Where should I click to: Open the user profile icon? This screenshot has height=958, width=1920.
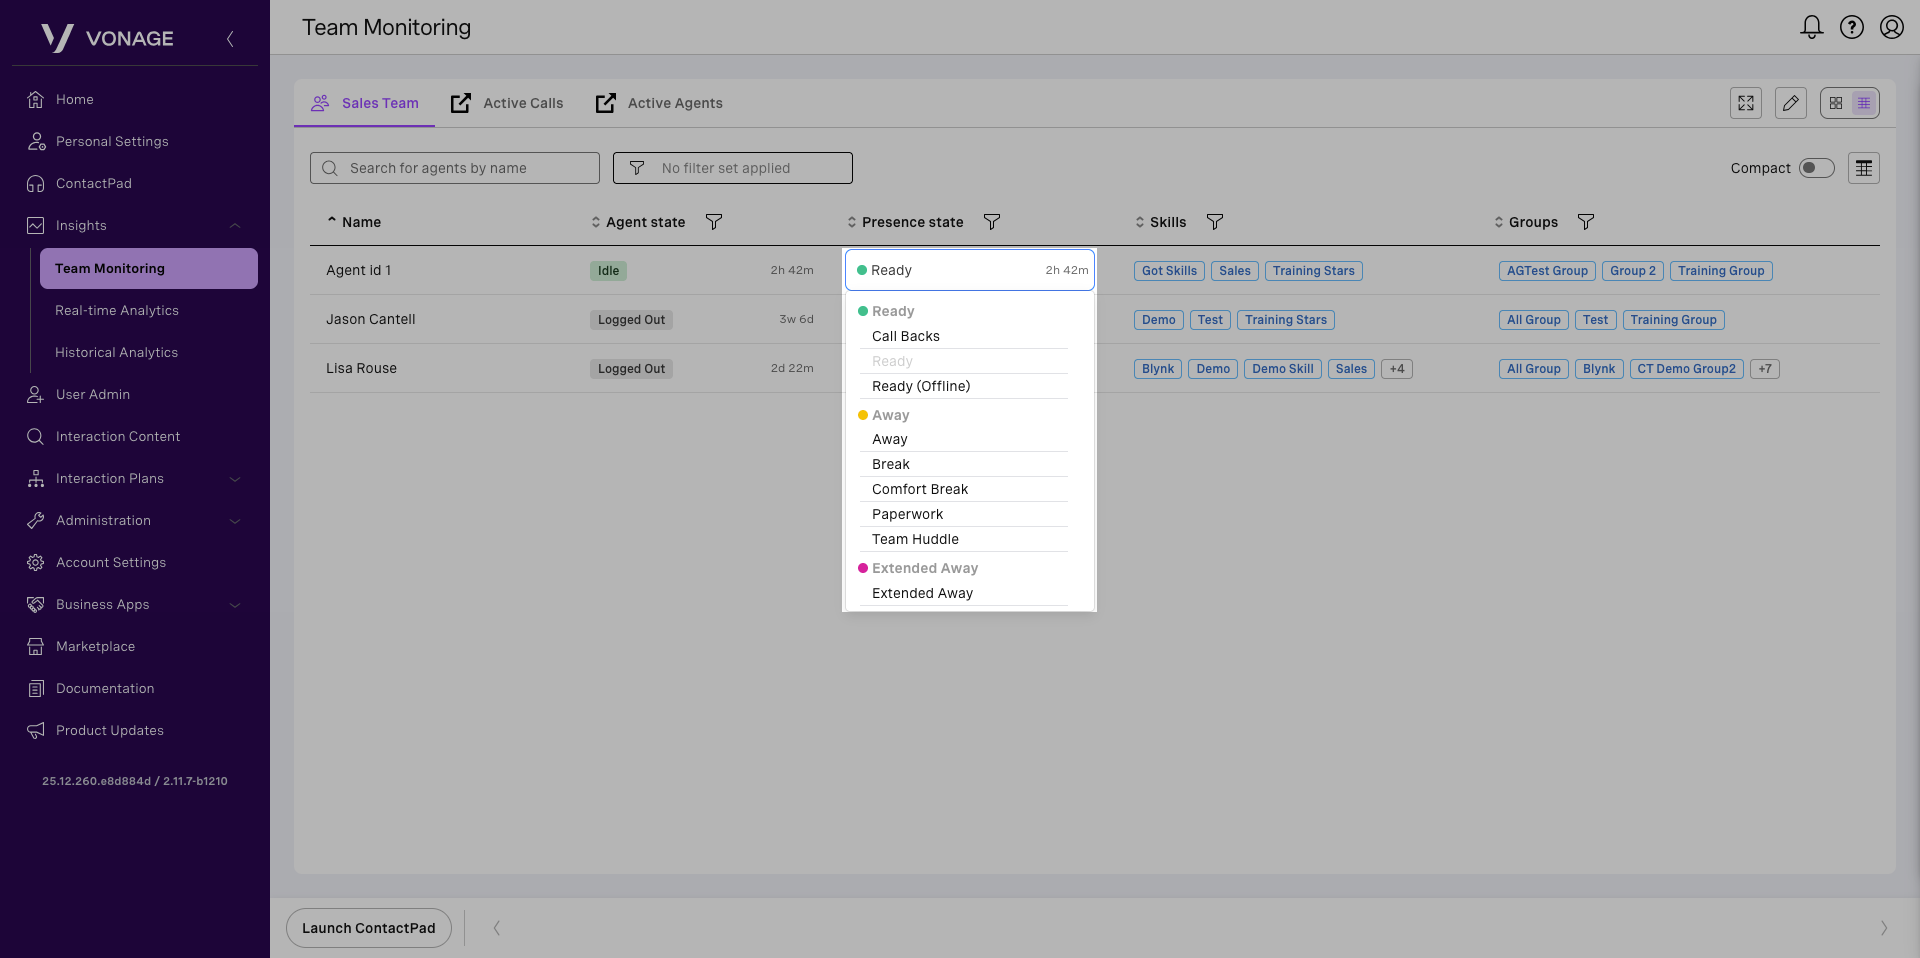(1891, 27)
